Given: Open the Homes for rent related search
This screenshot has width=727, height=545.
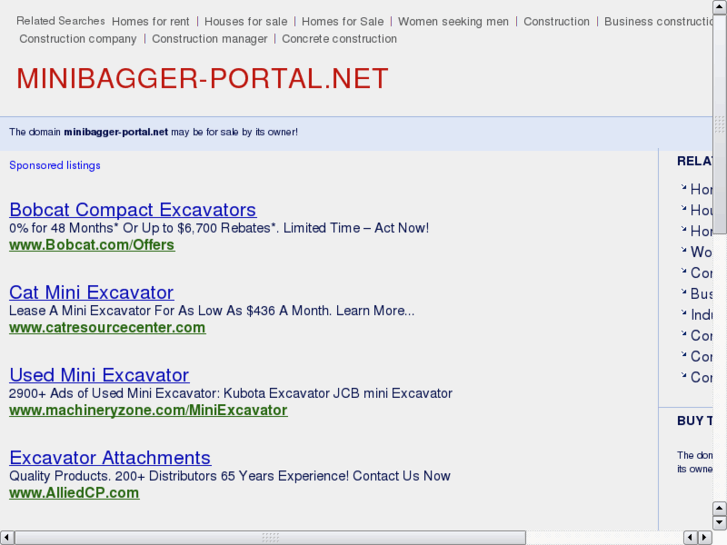Looking at the screenshot, I should 150,22.
